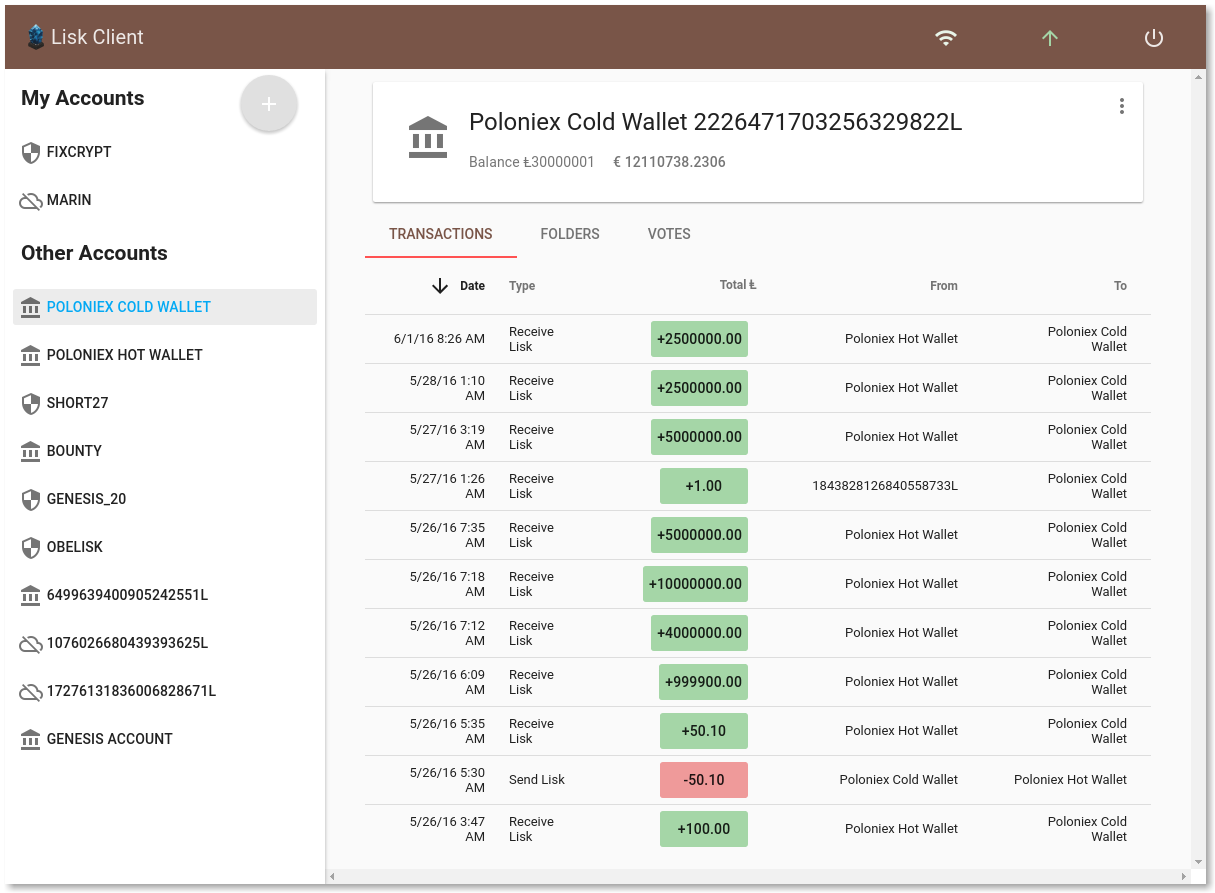
Task: Sort by the Type column header
Action: click(x=522, y=286)
